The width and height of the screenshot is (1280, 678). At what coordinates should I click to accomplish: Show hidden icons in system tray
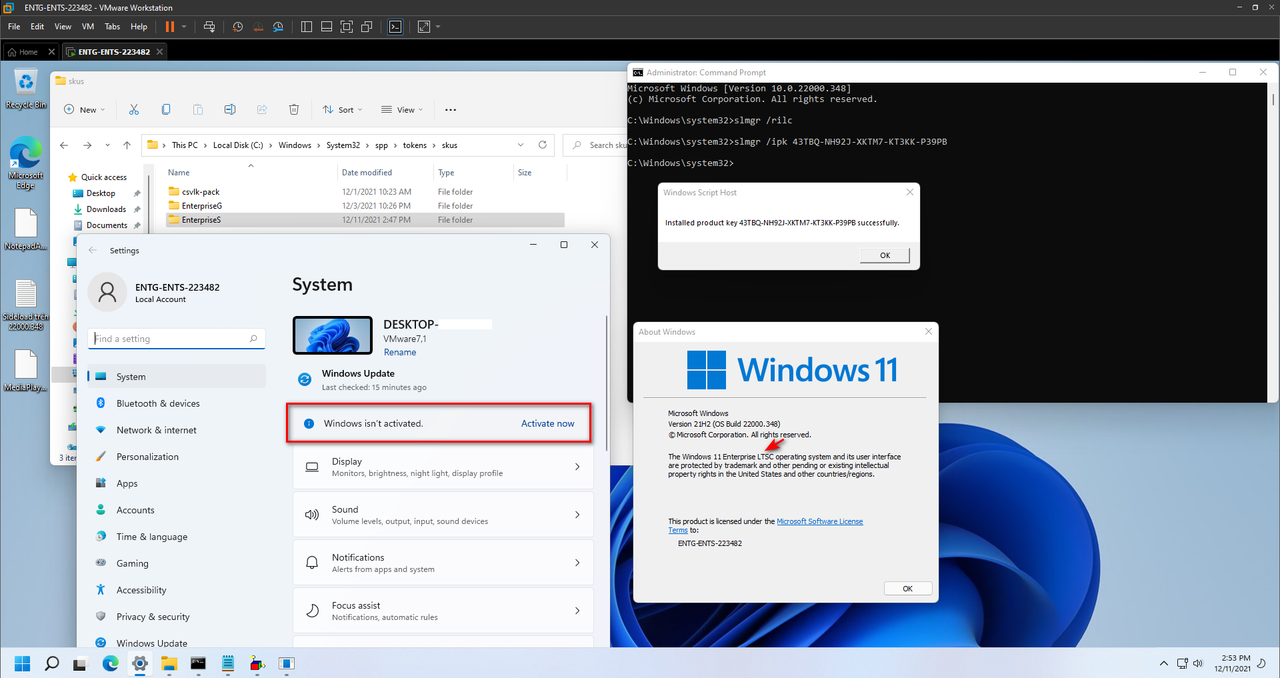(x=1163, y=662)
